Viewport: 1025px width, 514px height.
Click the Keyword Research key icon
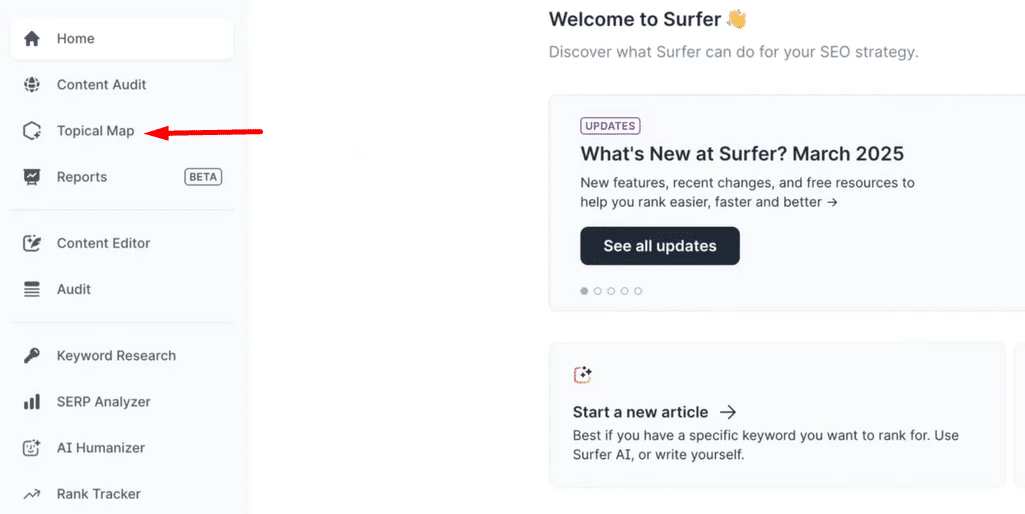pos(32,356)
